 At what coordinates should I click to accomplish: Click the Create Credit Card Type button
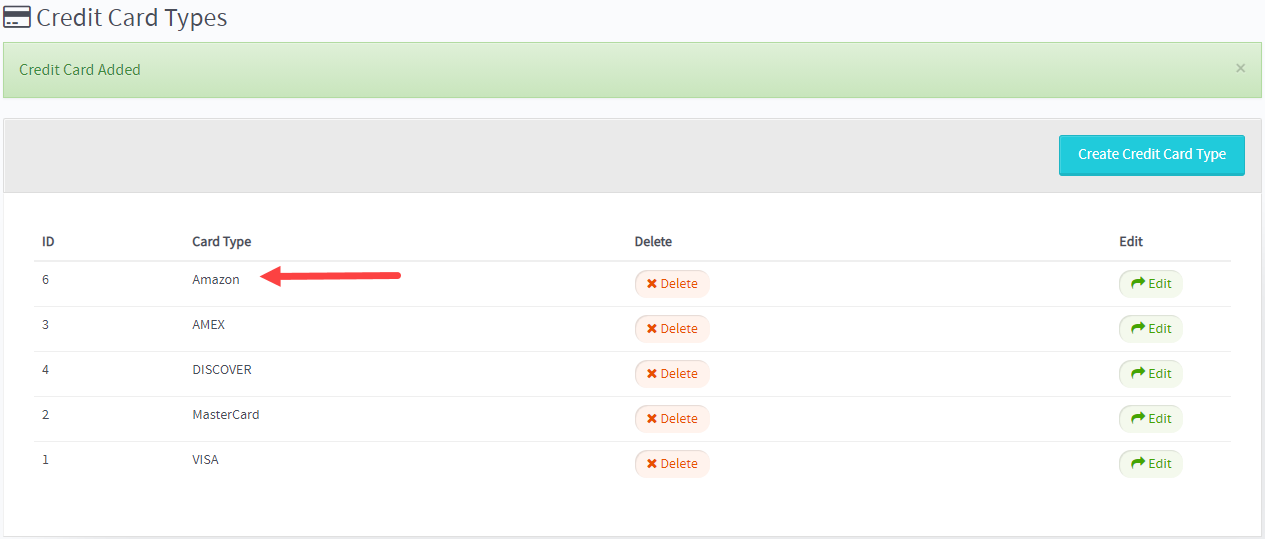click(x=1151, y=155)
